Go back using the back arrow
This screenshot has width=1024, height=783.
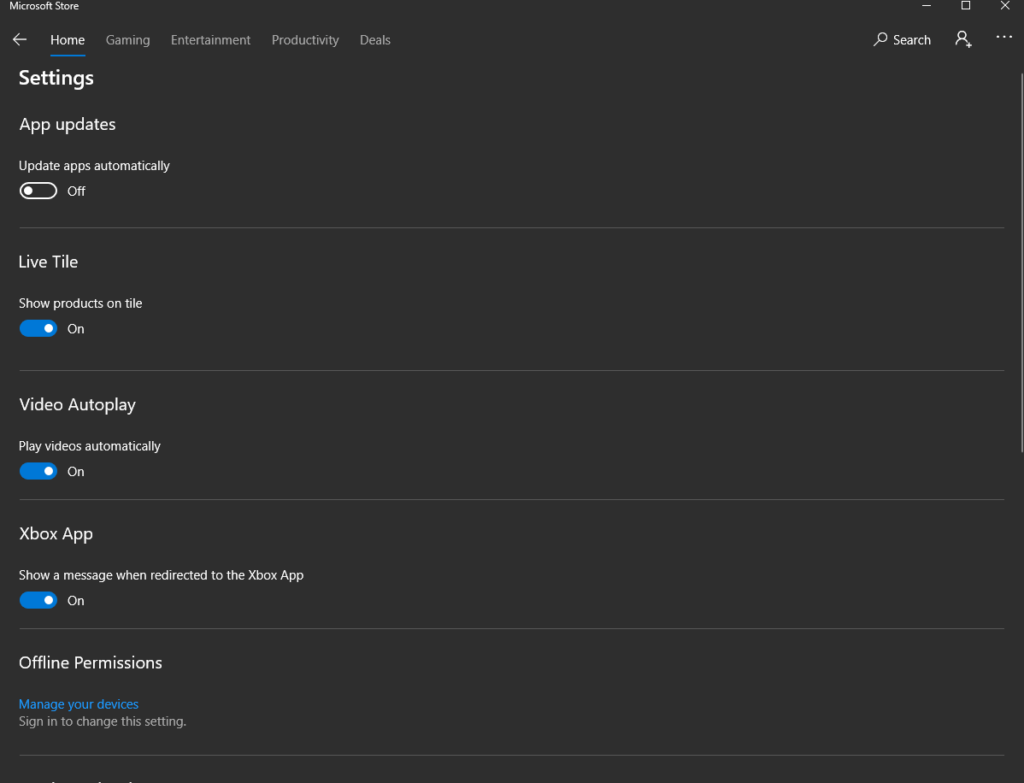coord(20,40)
